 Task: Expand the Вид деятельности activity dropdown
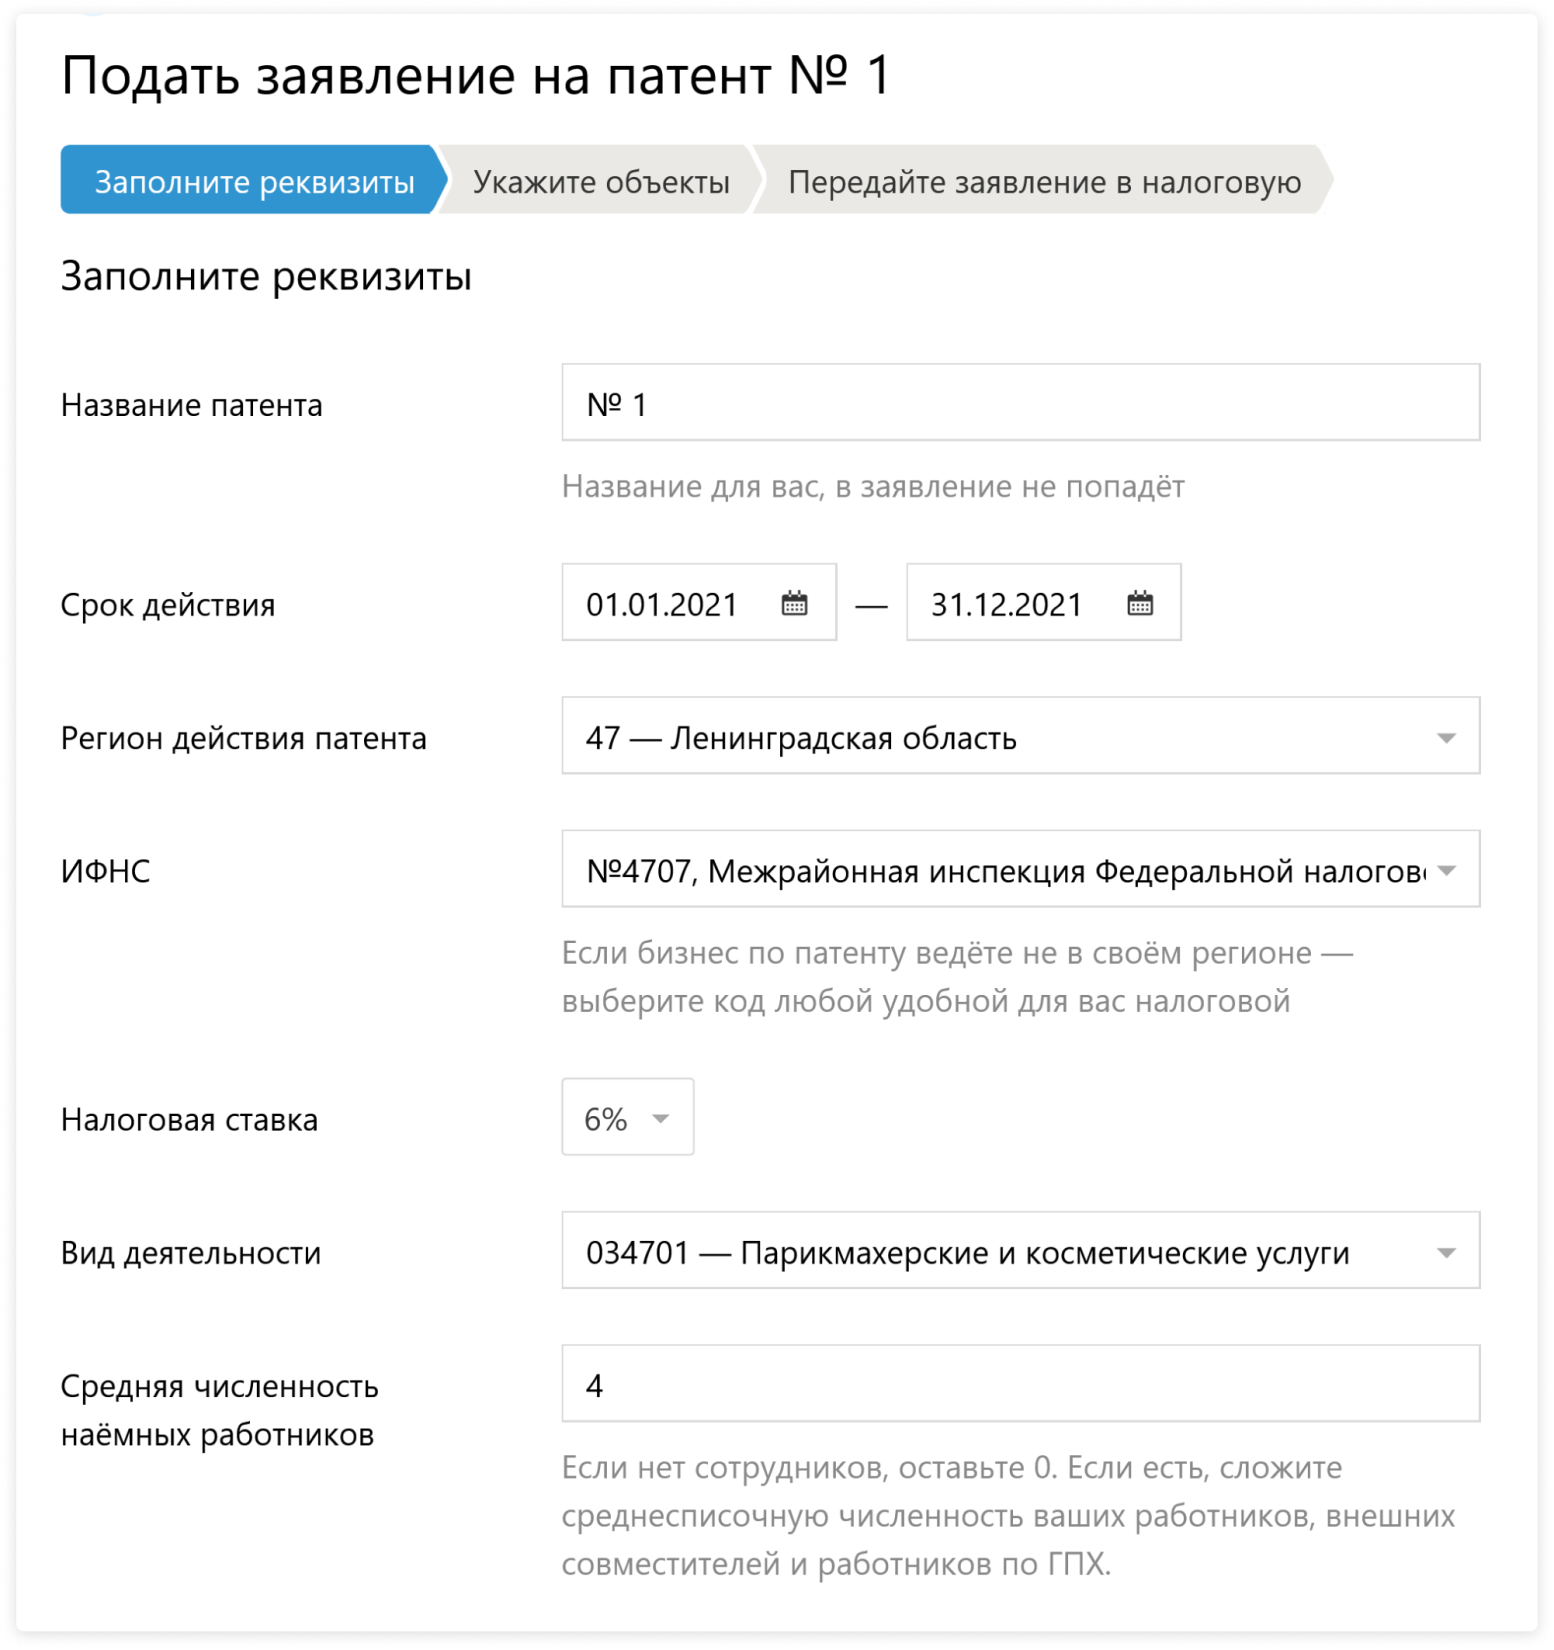tap(1445, 1253)
